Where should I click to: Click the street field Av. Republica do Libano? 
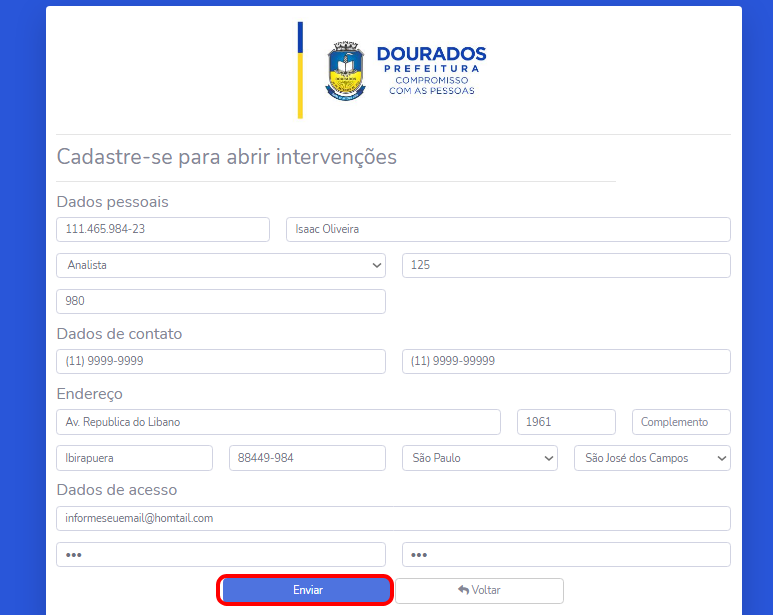click(279, 422)
